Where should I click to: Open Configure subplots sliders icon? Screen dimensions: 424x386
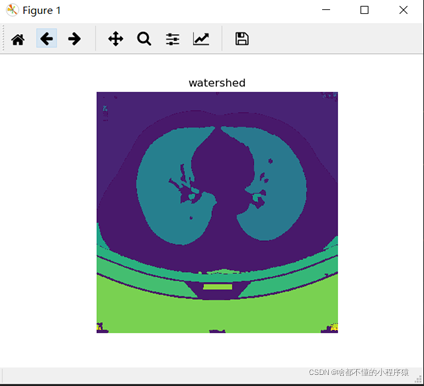click(173, 39)
